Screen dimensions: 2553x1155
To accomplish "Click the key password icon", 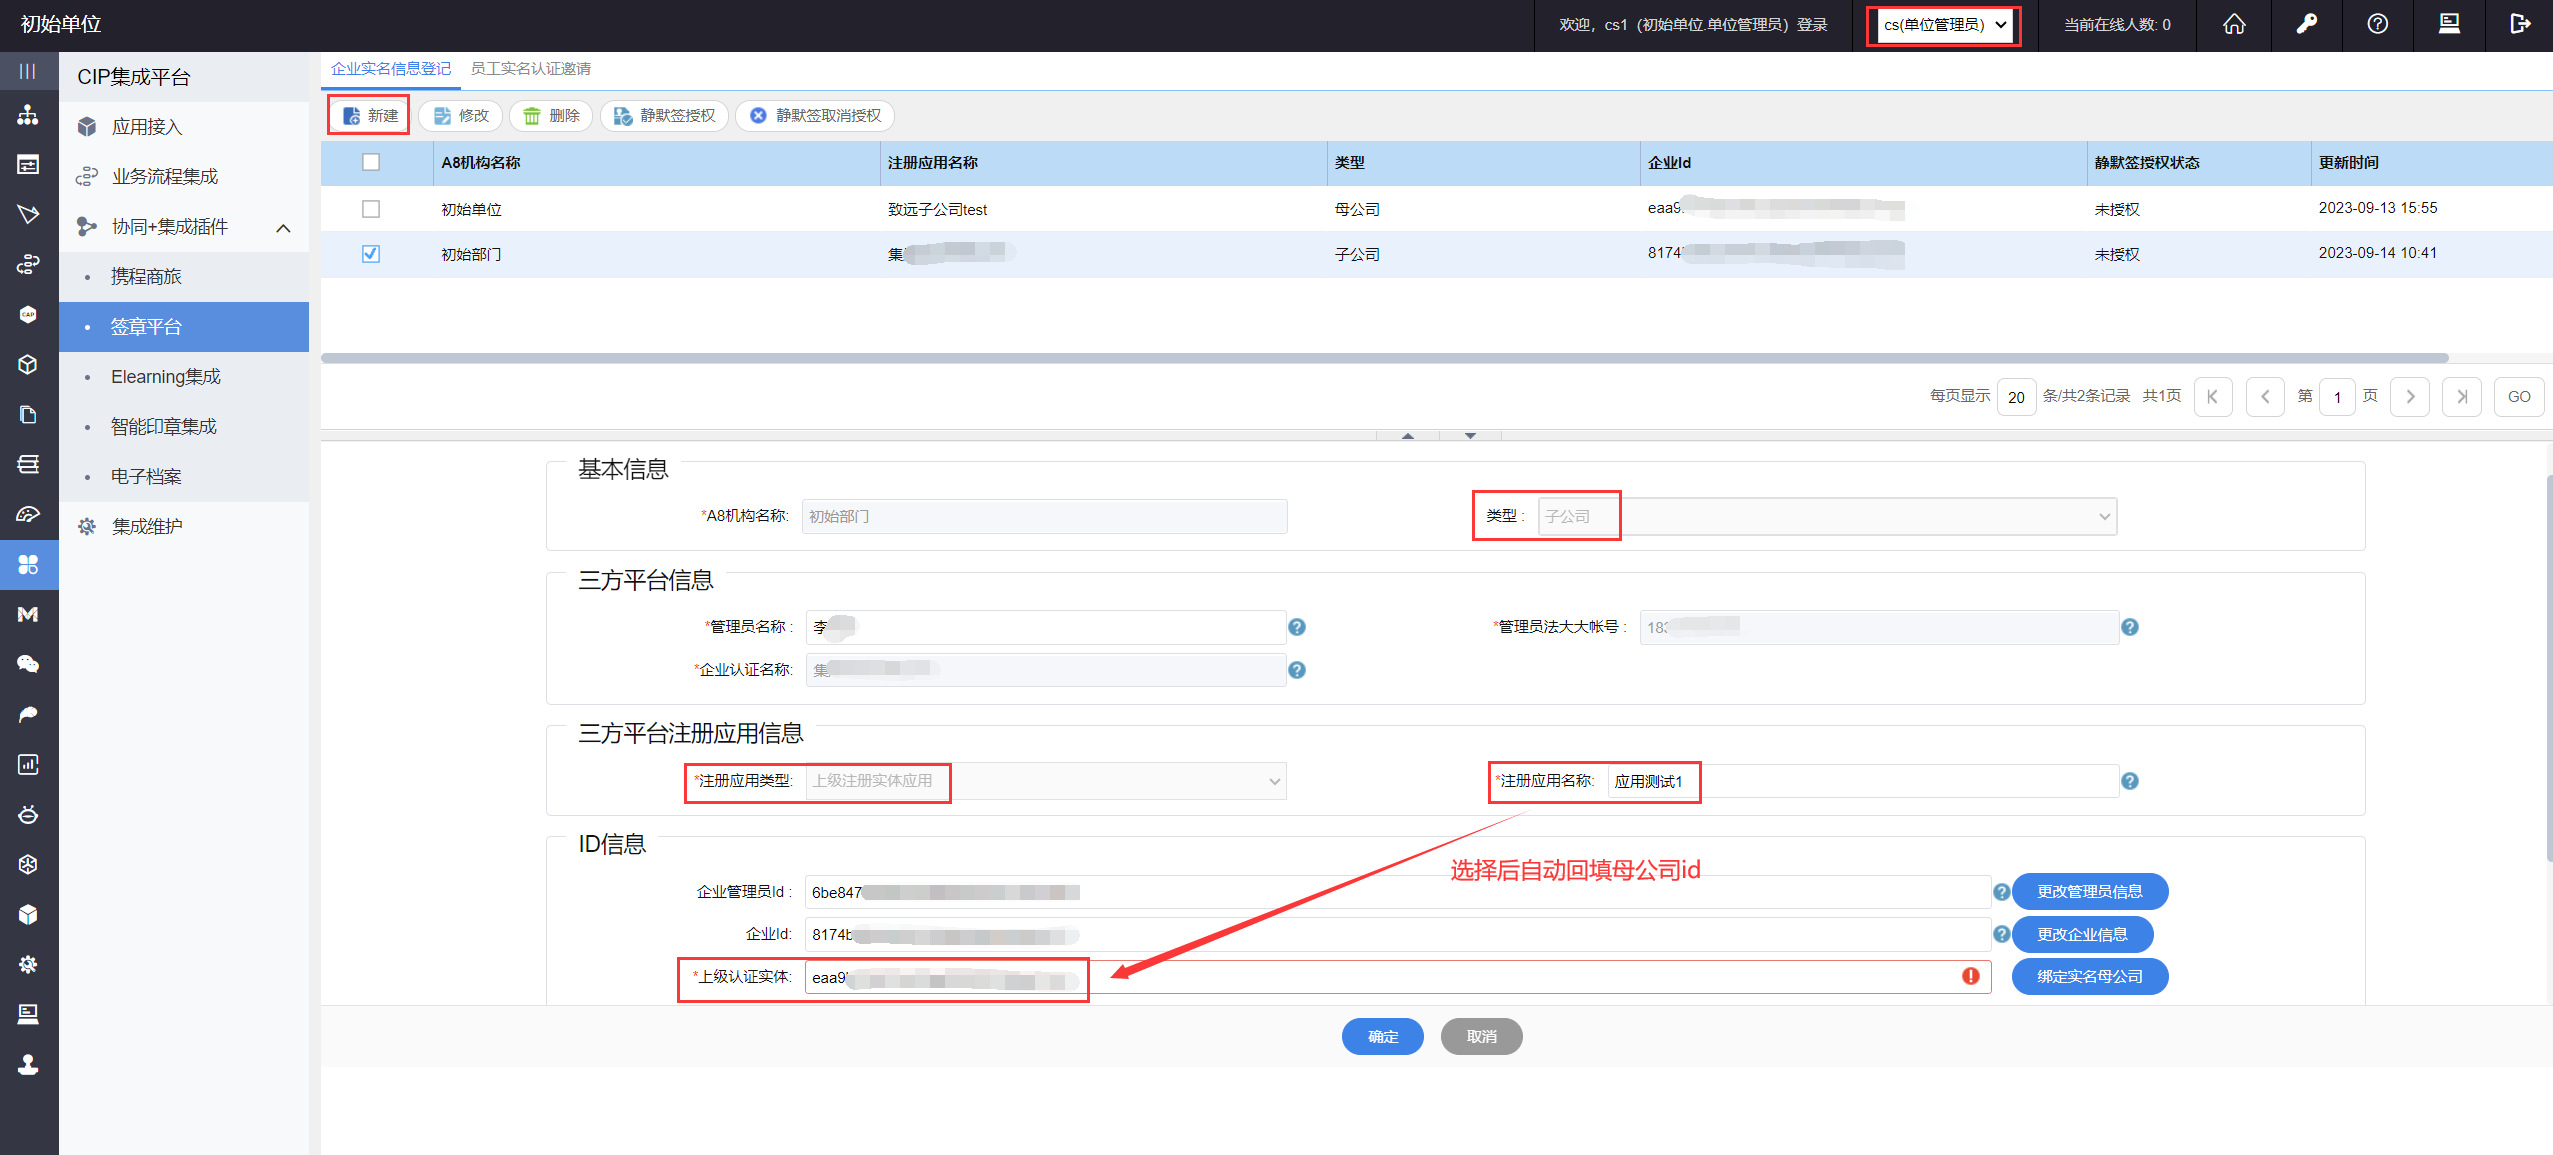I will [2306, 24].
